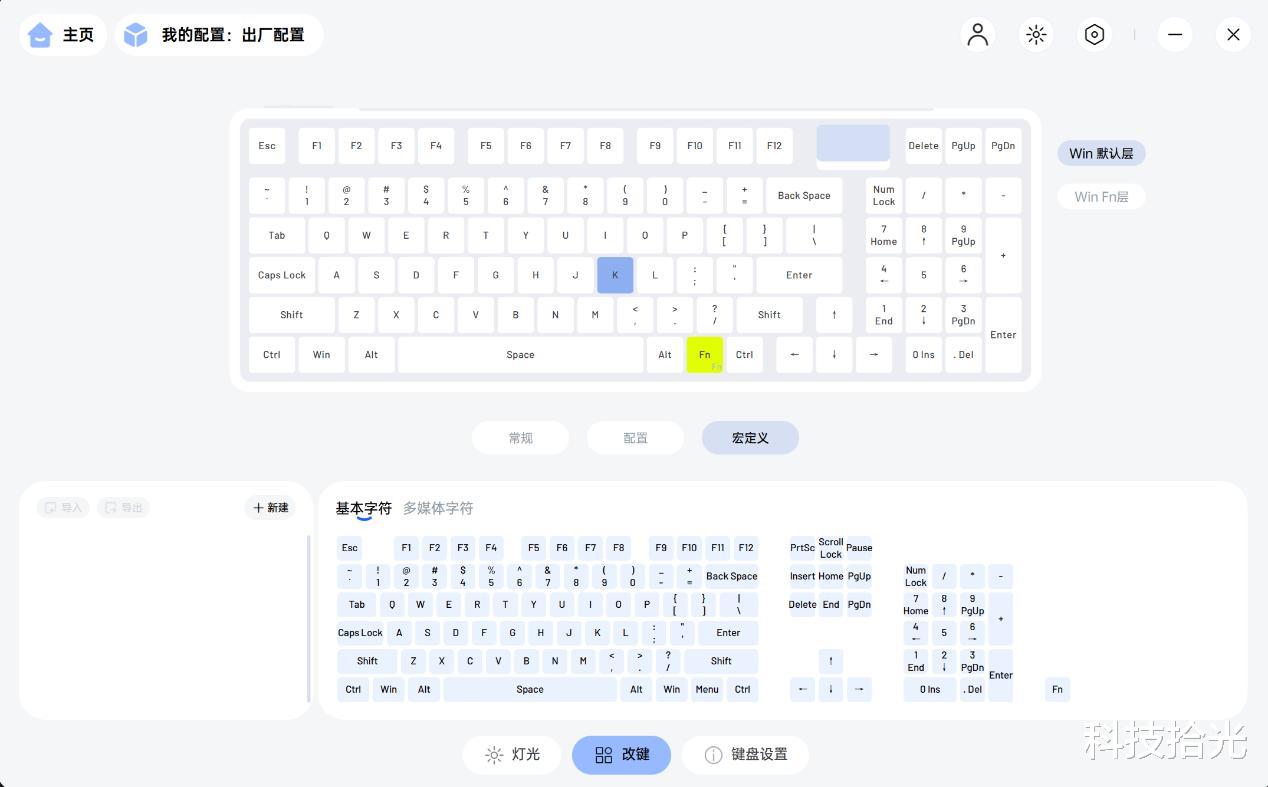Image resolution: width=1268 pixels, height=787 pixels.
Task: Create a new macro with 新建
Action: pyautogui.click(x=270, y=508)
